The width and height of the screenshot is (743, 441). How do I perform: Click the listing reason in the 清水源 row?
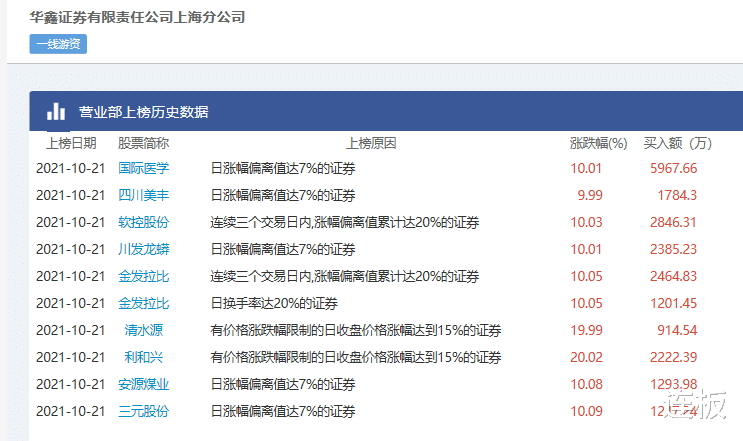click(356, 330)
